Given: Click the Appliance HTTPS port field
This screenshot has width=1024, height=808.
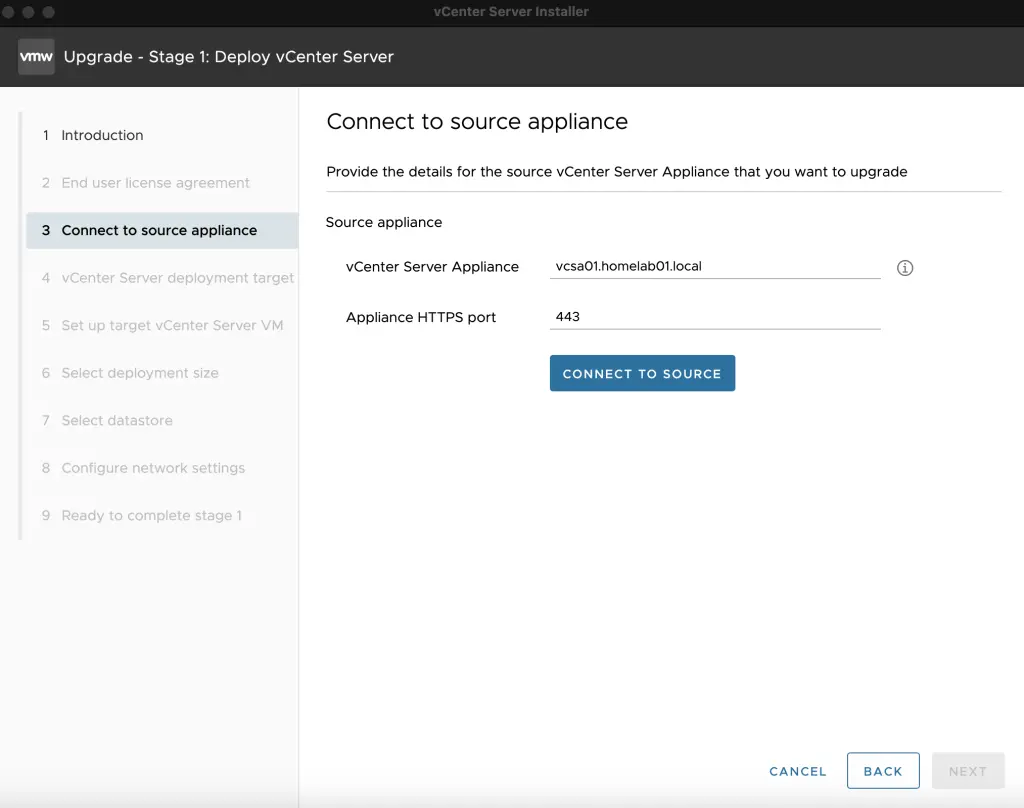Looking at the screenshot, I should coord(714,317).
